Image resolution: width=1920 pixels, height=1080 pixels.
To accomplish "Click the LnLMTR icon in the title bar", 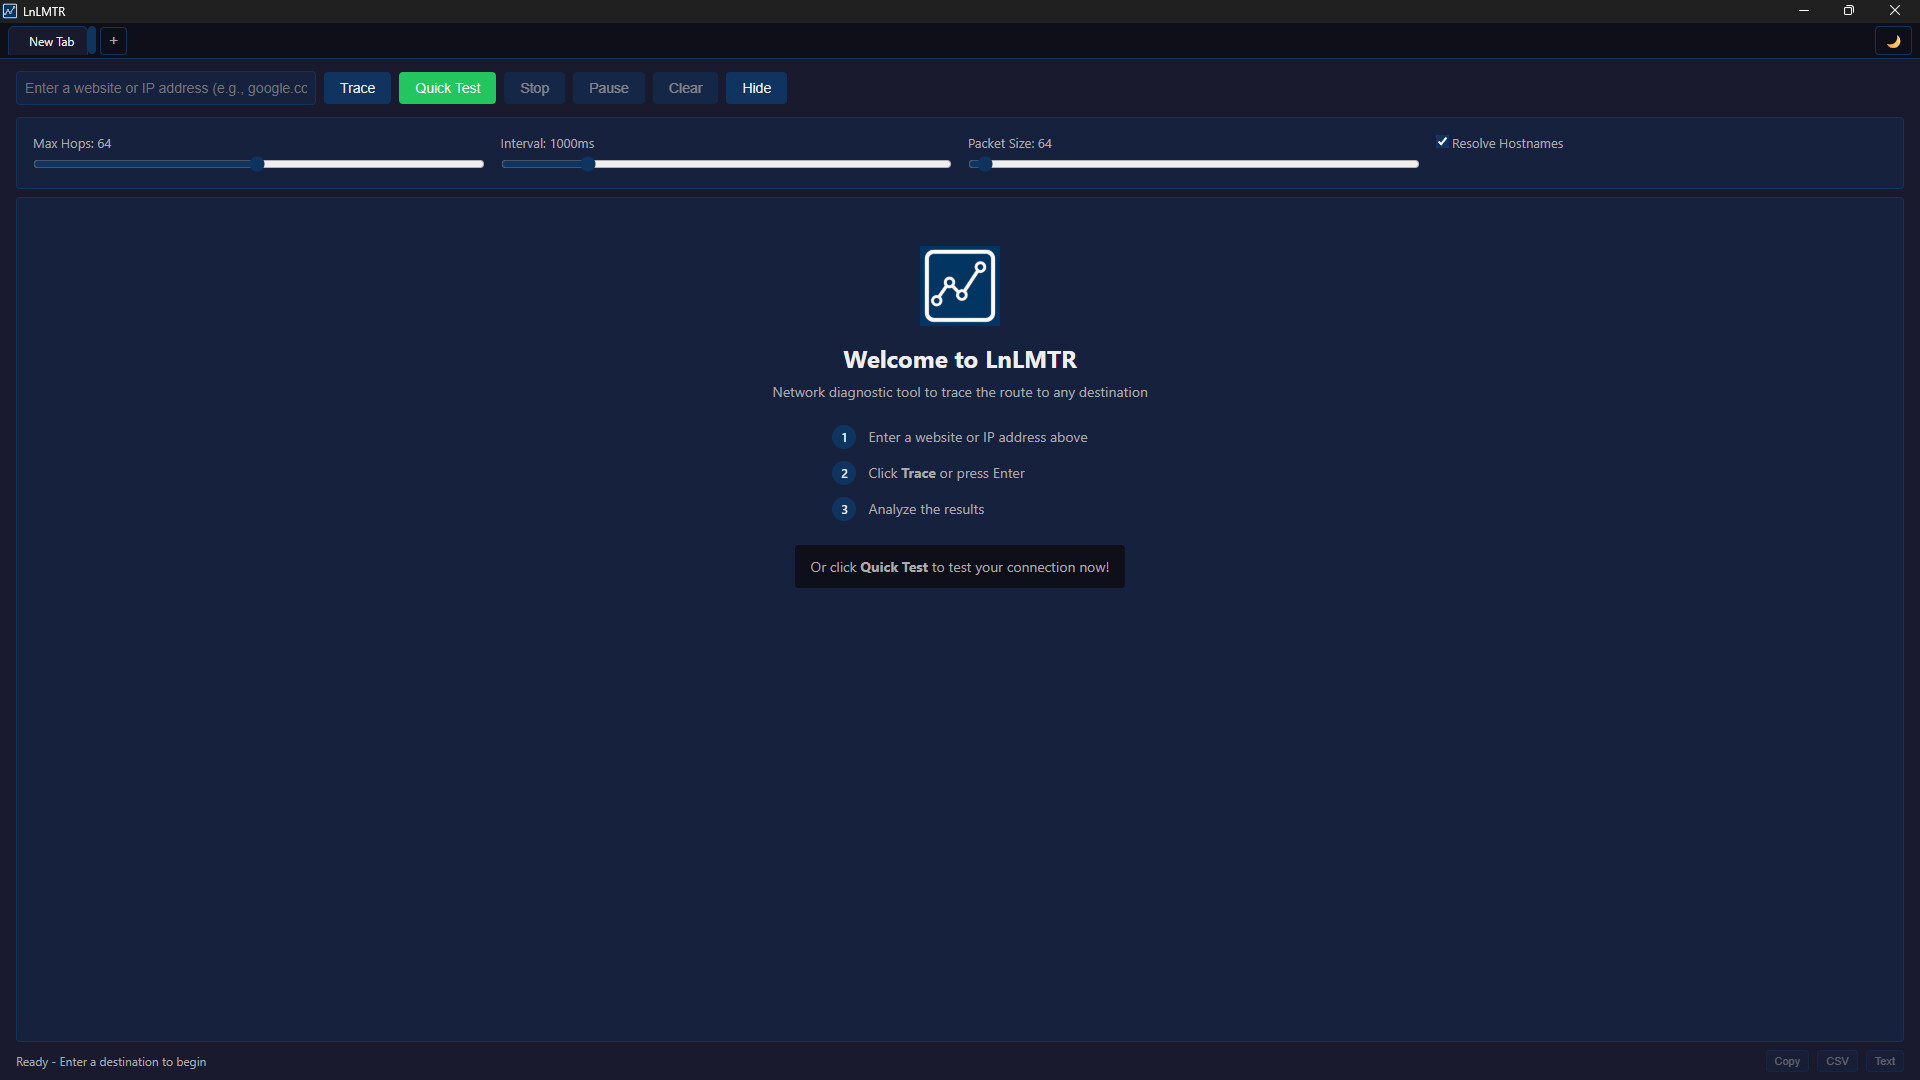I will pos(10,11).
